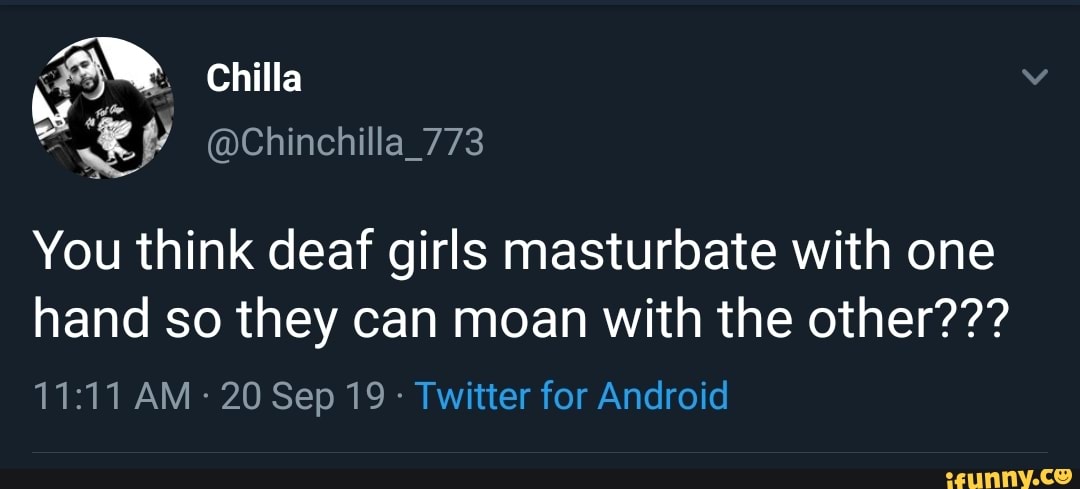1080x489 pixels.
Task: Click the @Chinchilla_773 handle
Action: click(x=344, y=144)
